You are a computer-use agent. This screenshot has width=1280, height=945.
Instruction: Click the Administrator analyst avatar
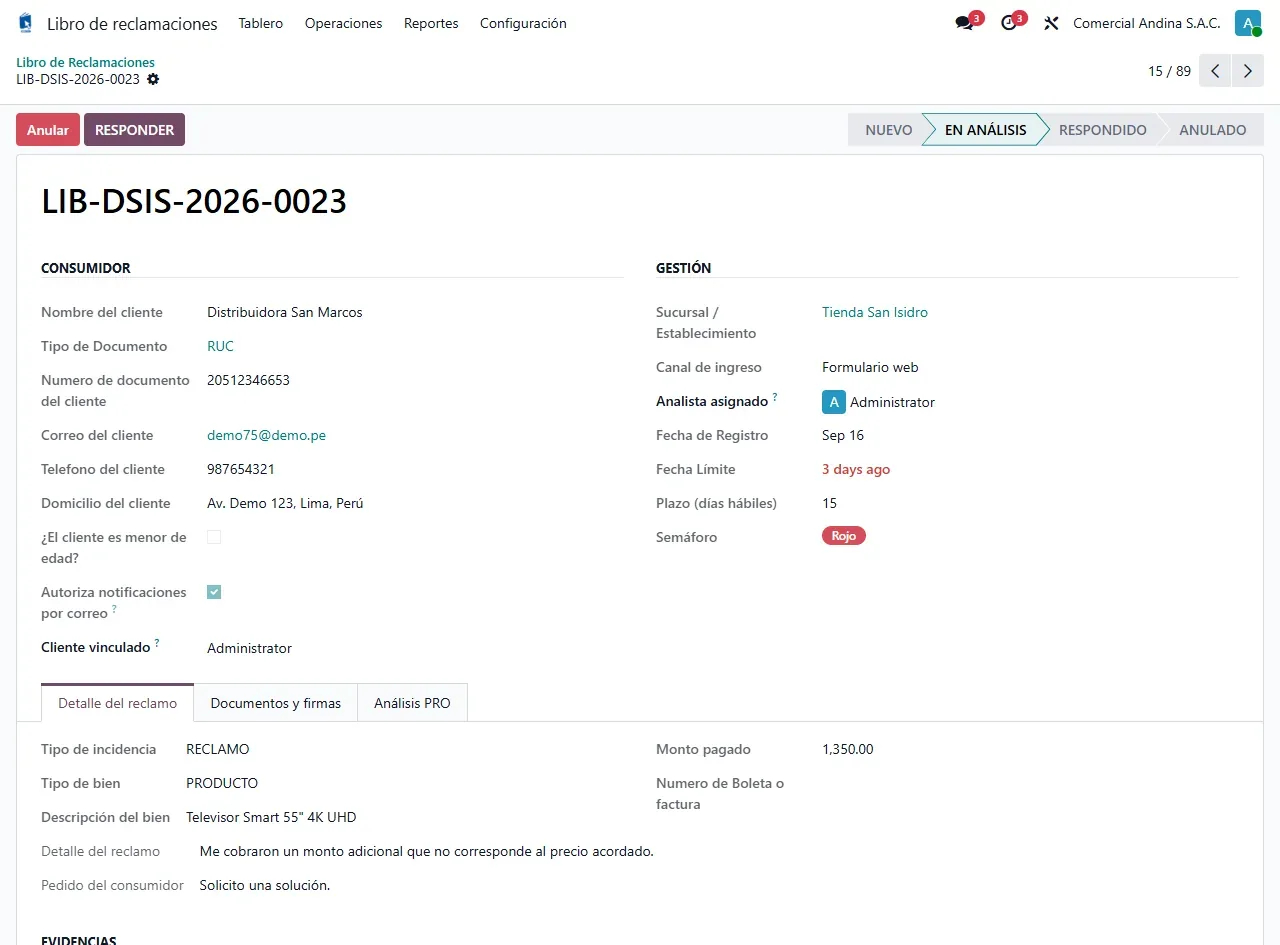click(x=834, y=402)
